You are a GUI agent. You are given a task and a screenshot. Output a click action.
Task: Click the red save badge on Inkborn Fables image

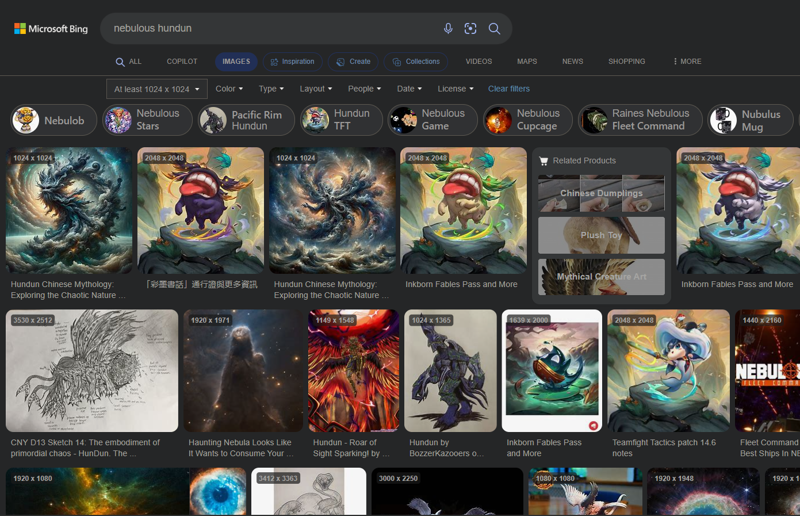[593, 425]
